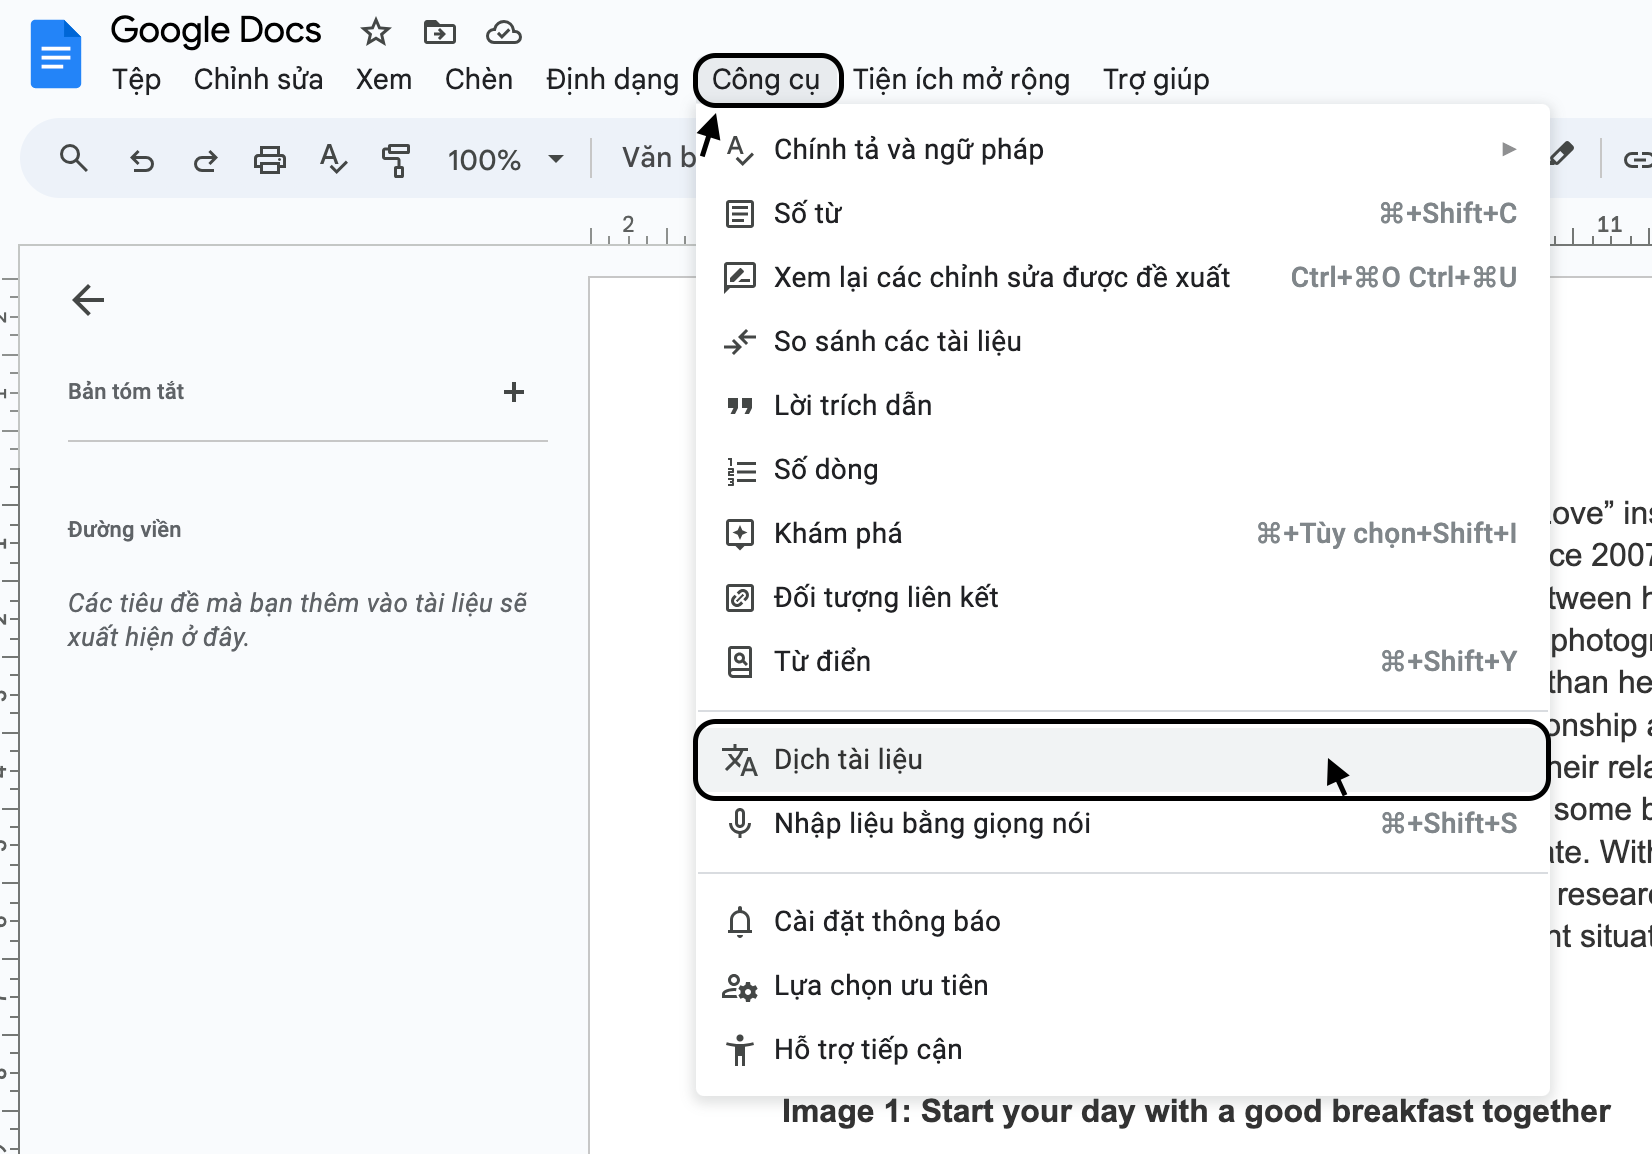Click the spell check icon in toolbar
Screen dimensions: 1652x1154
(x=333, y=159)
